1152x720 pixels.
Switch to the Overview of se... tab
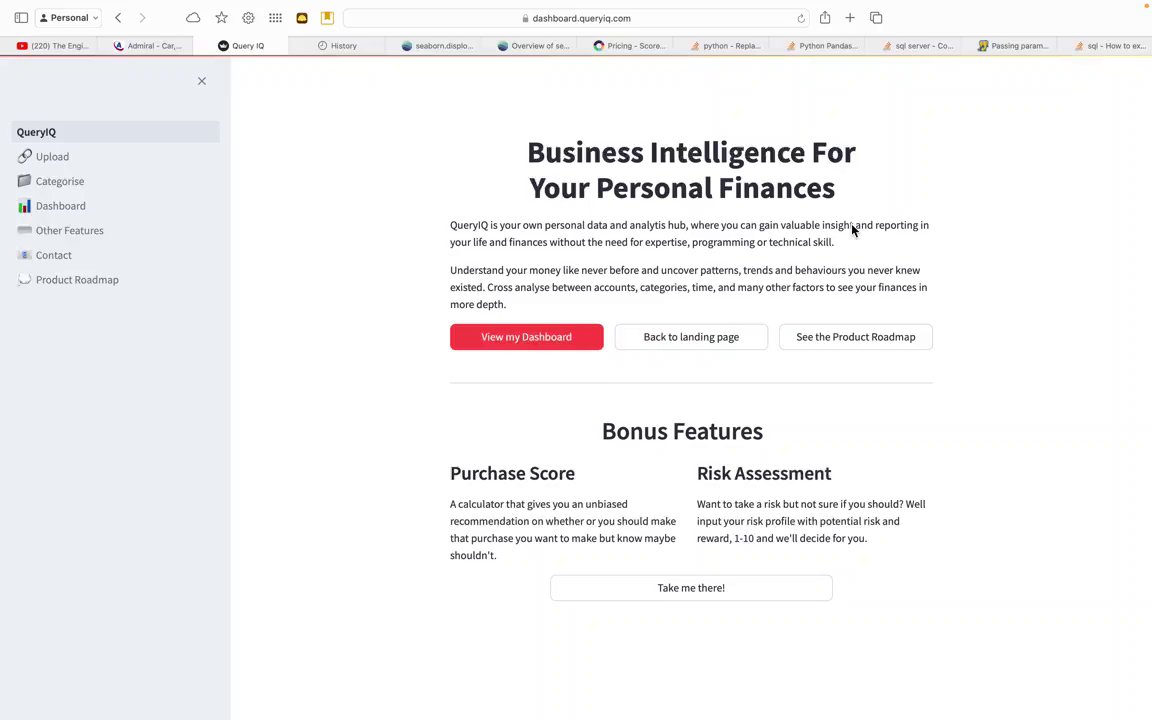[533, 46]
